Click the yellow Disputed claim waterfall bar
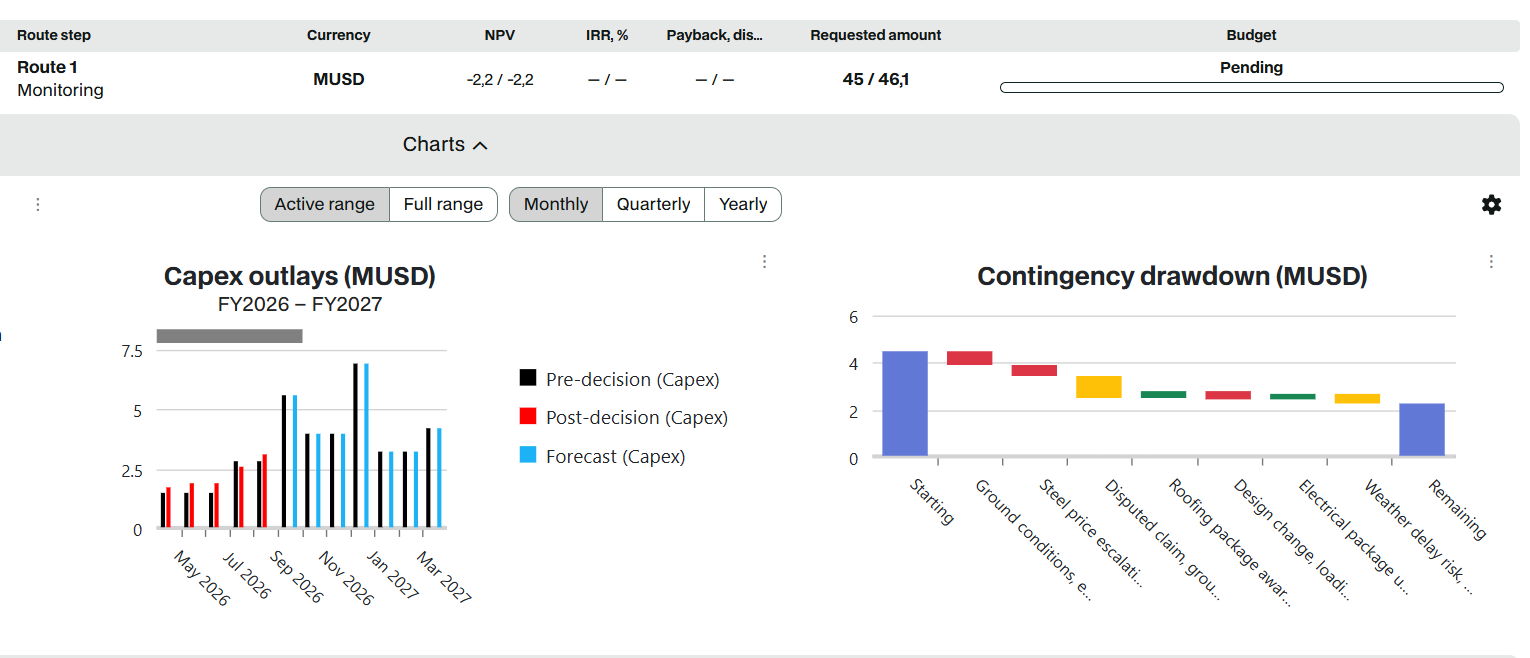The image size is (1530, 658). pyautogui.click(x=1098, y=387)
